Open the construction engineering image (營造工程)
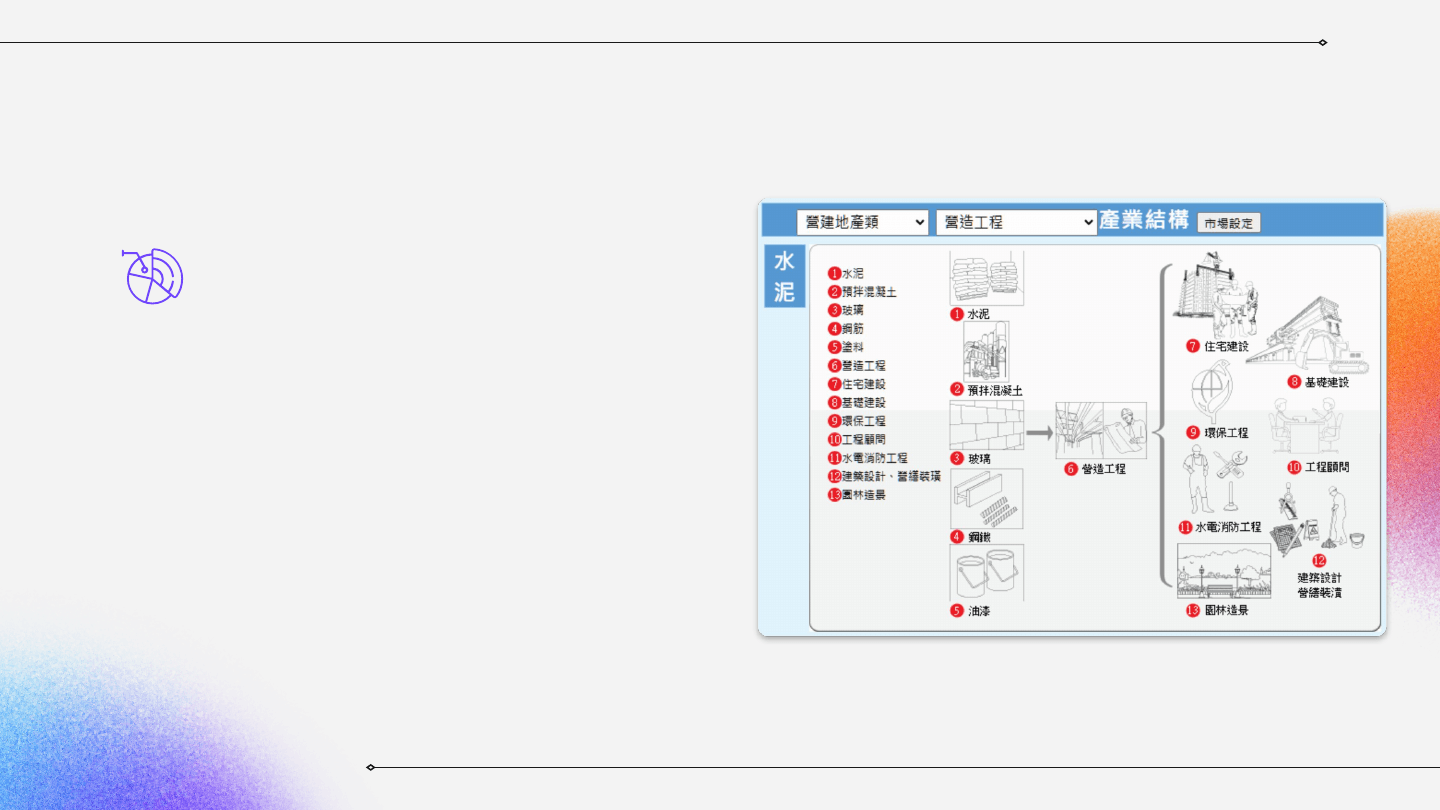 click(1100, 431)
